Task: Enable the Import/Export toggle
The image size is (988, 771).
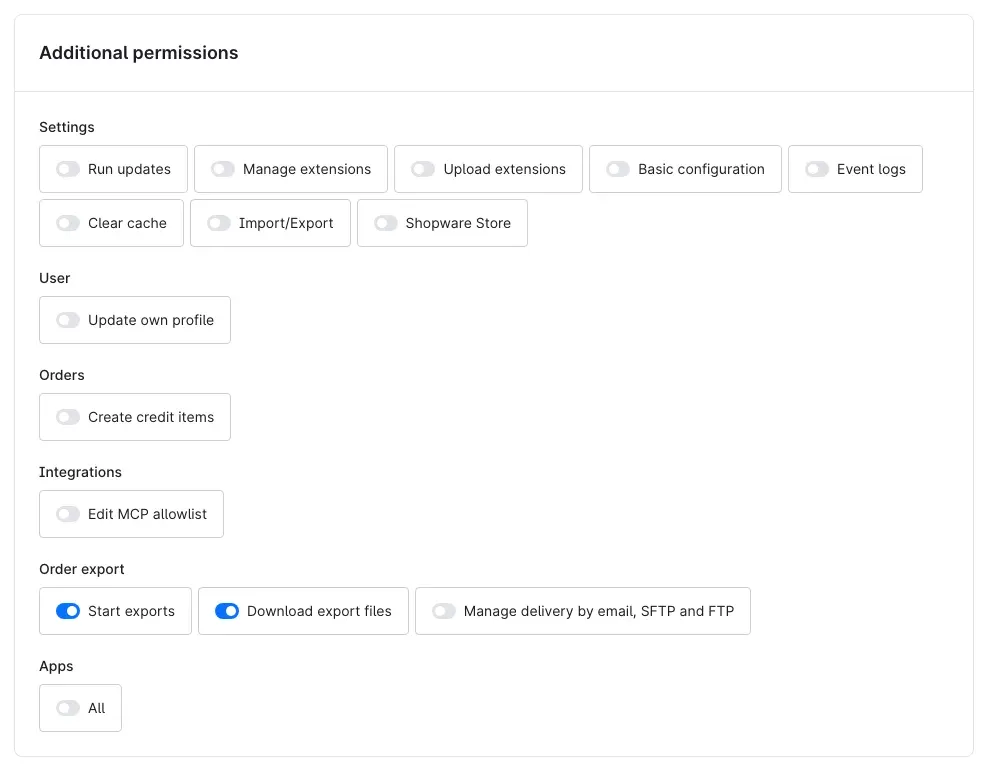Action: tap(219, 223)
